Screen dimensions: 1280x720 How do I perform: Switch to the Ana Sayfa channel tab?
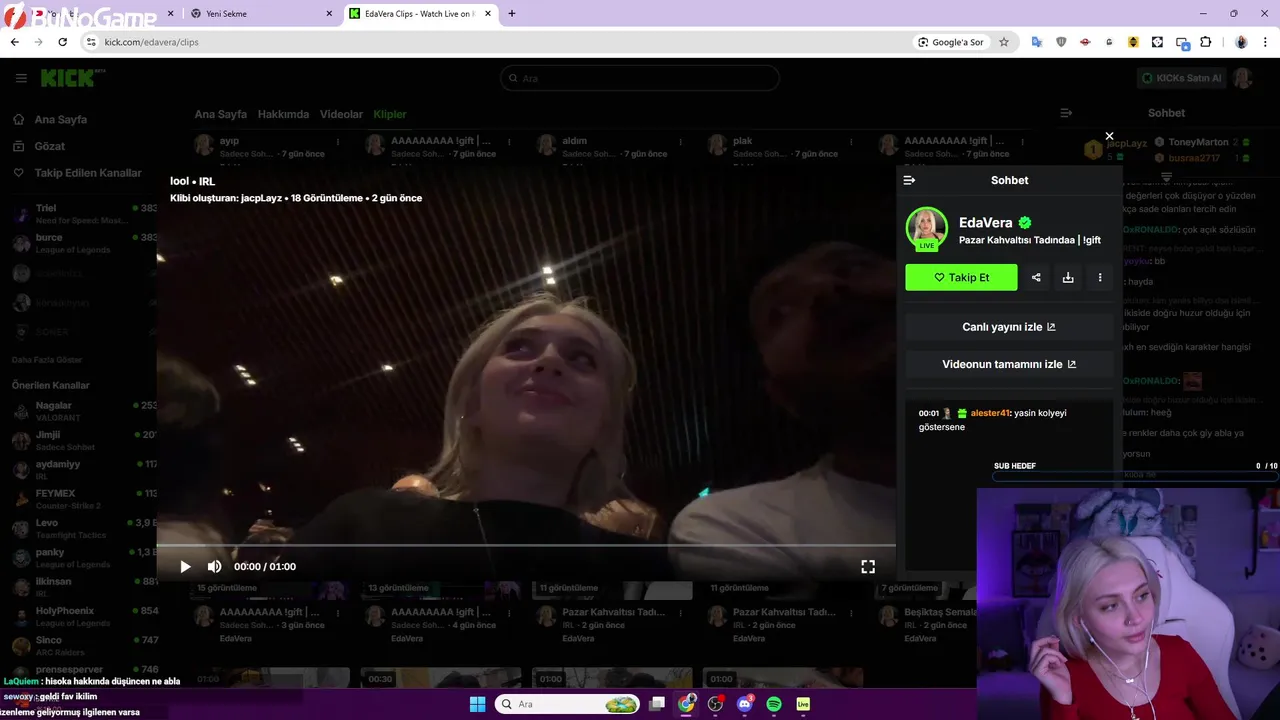click(220, 114)
